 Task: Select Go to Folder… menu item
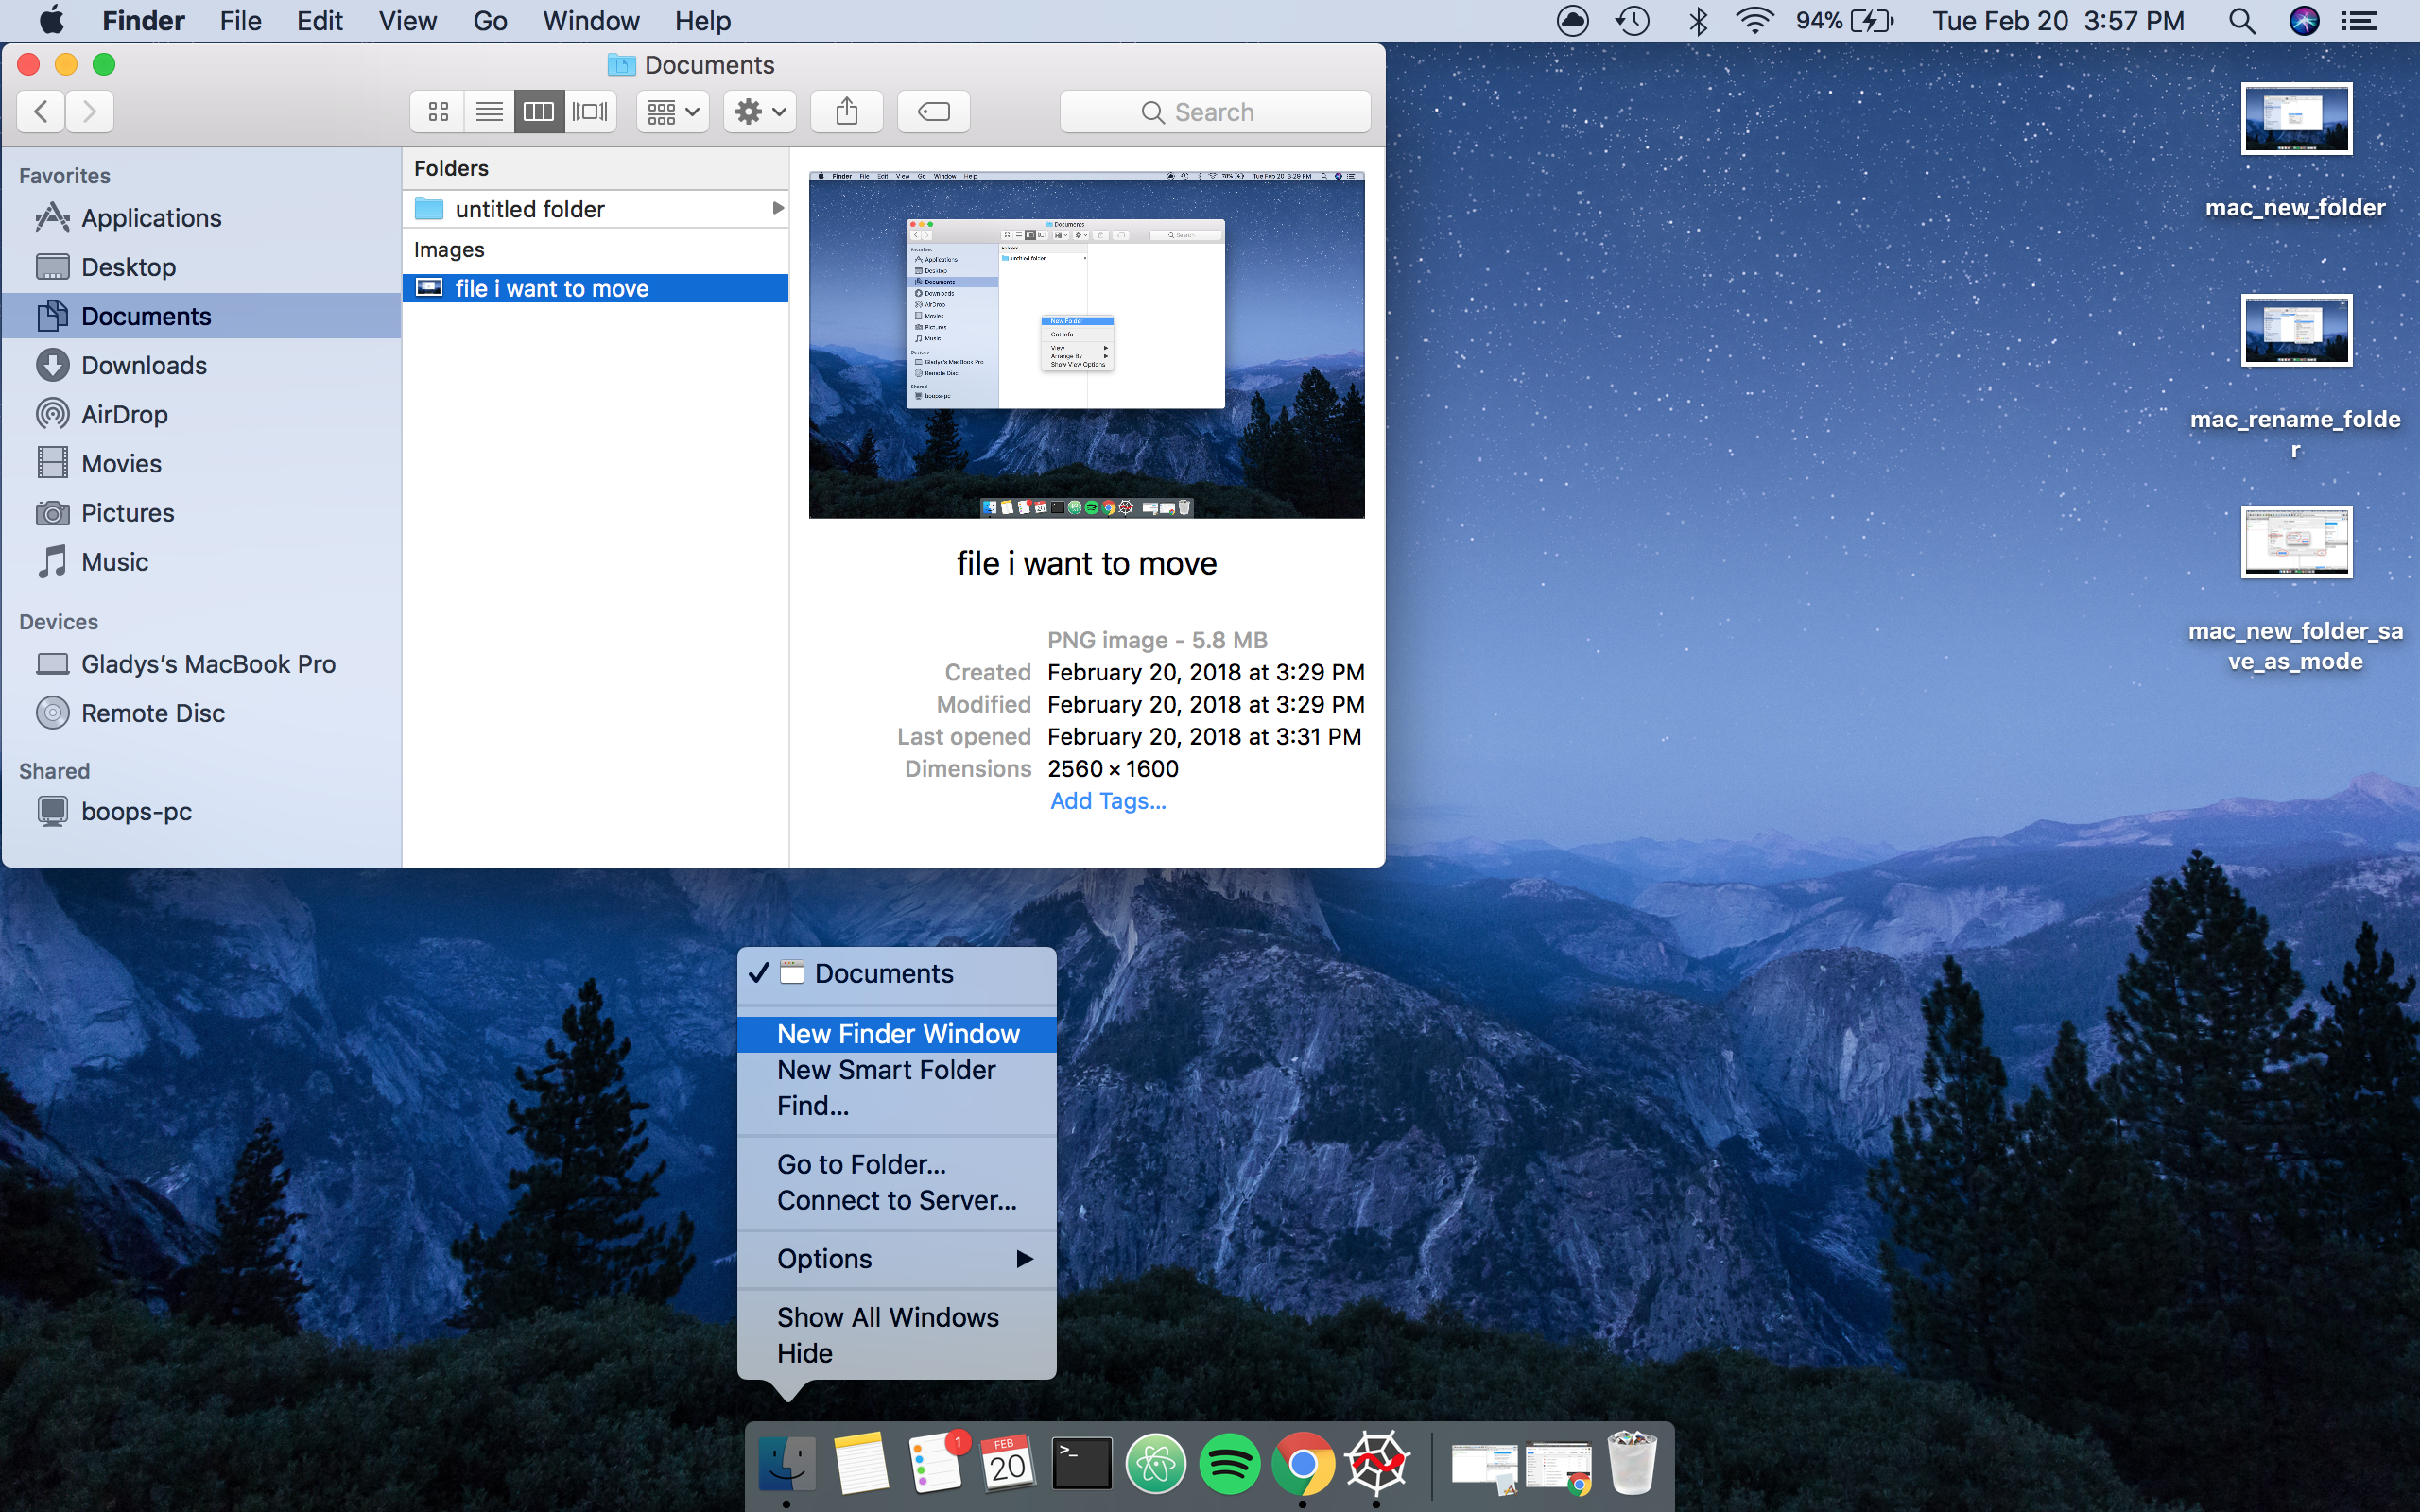(x=897, y=1164)
